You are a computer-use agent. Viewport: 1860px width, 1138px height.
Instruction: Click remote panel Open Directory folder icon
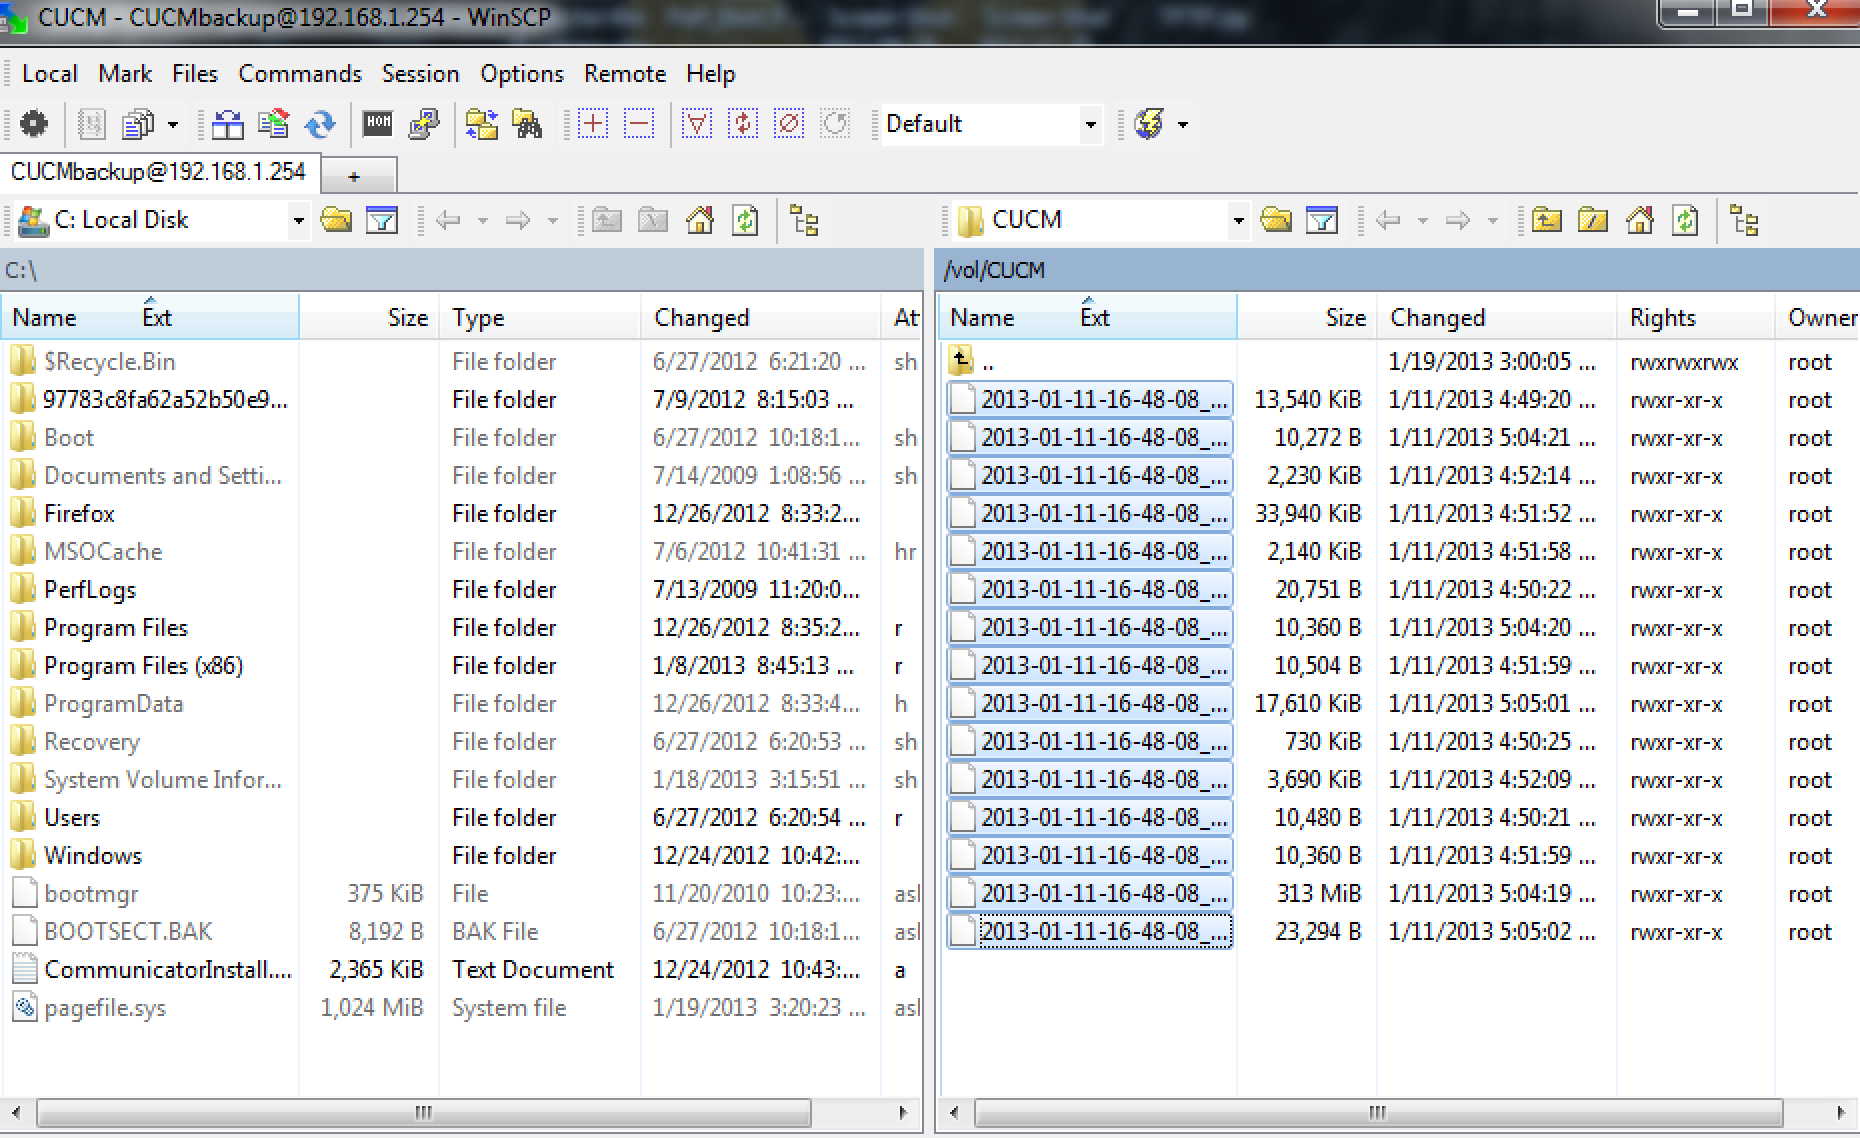tap(1276, 220)
